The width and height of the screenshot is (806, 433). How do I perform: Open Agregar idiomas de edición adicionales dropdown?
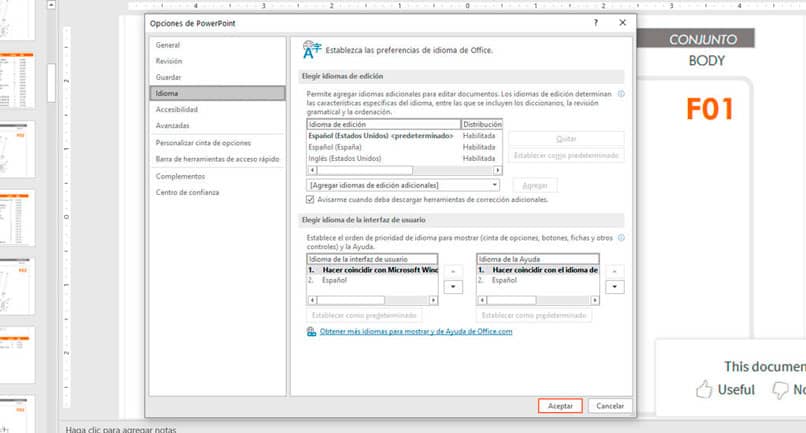tap(403, 185)
